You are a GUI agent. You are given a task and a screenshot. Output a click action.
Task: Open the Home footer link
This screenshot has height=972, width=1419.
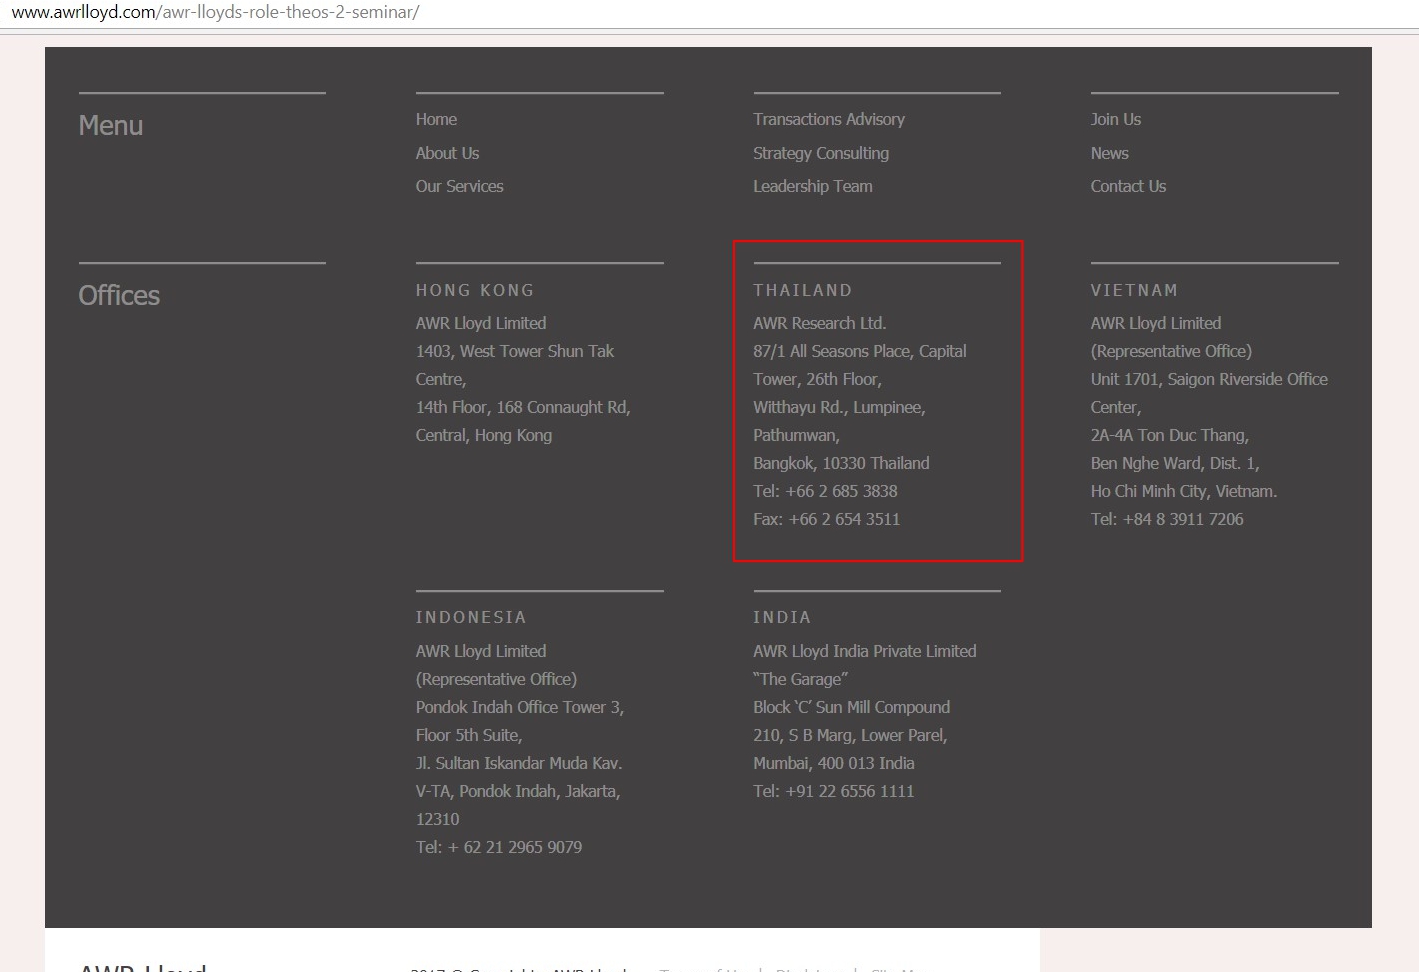436,119
